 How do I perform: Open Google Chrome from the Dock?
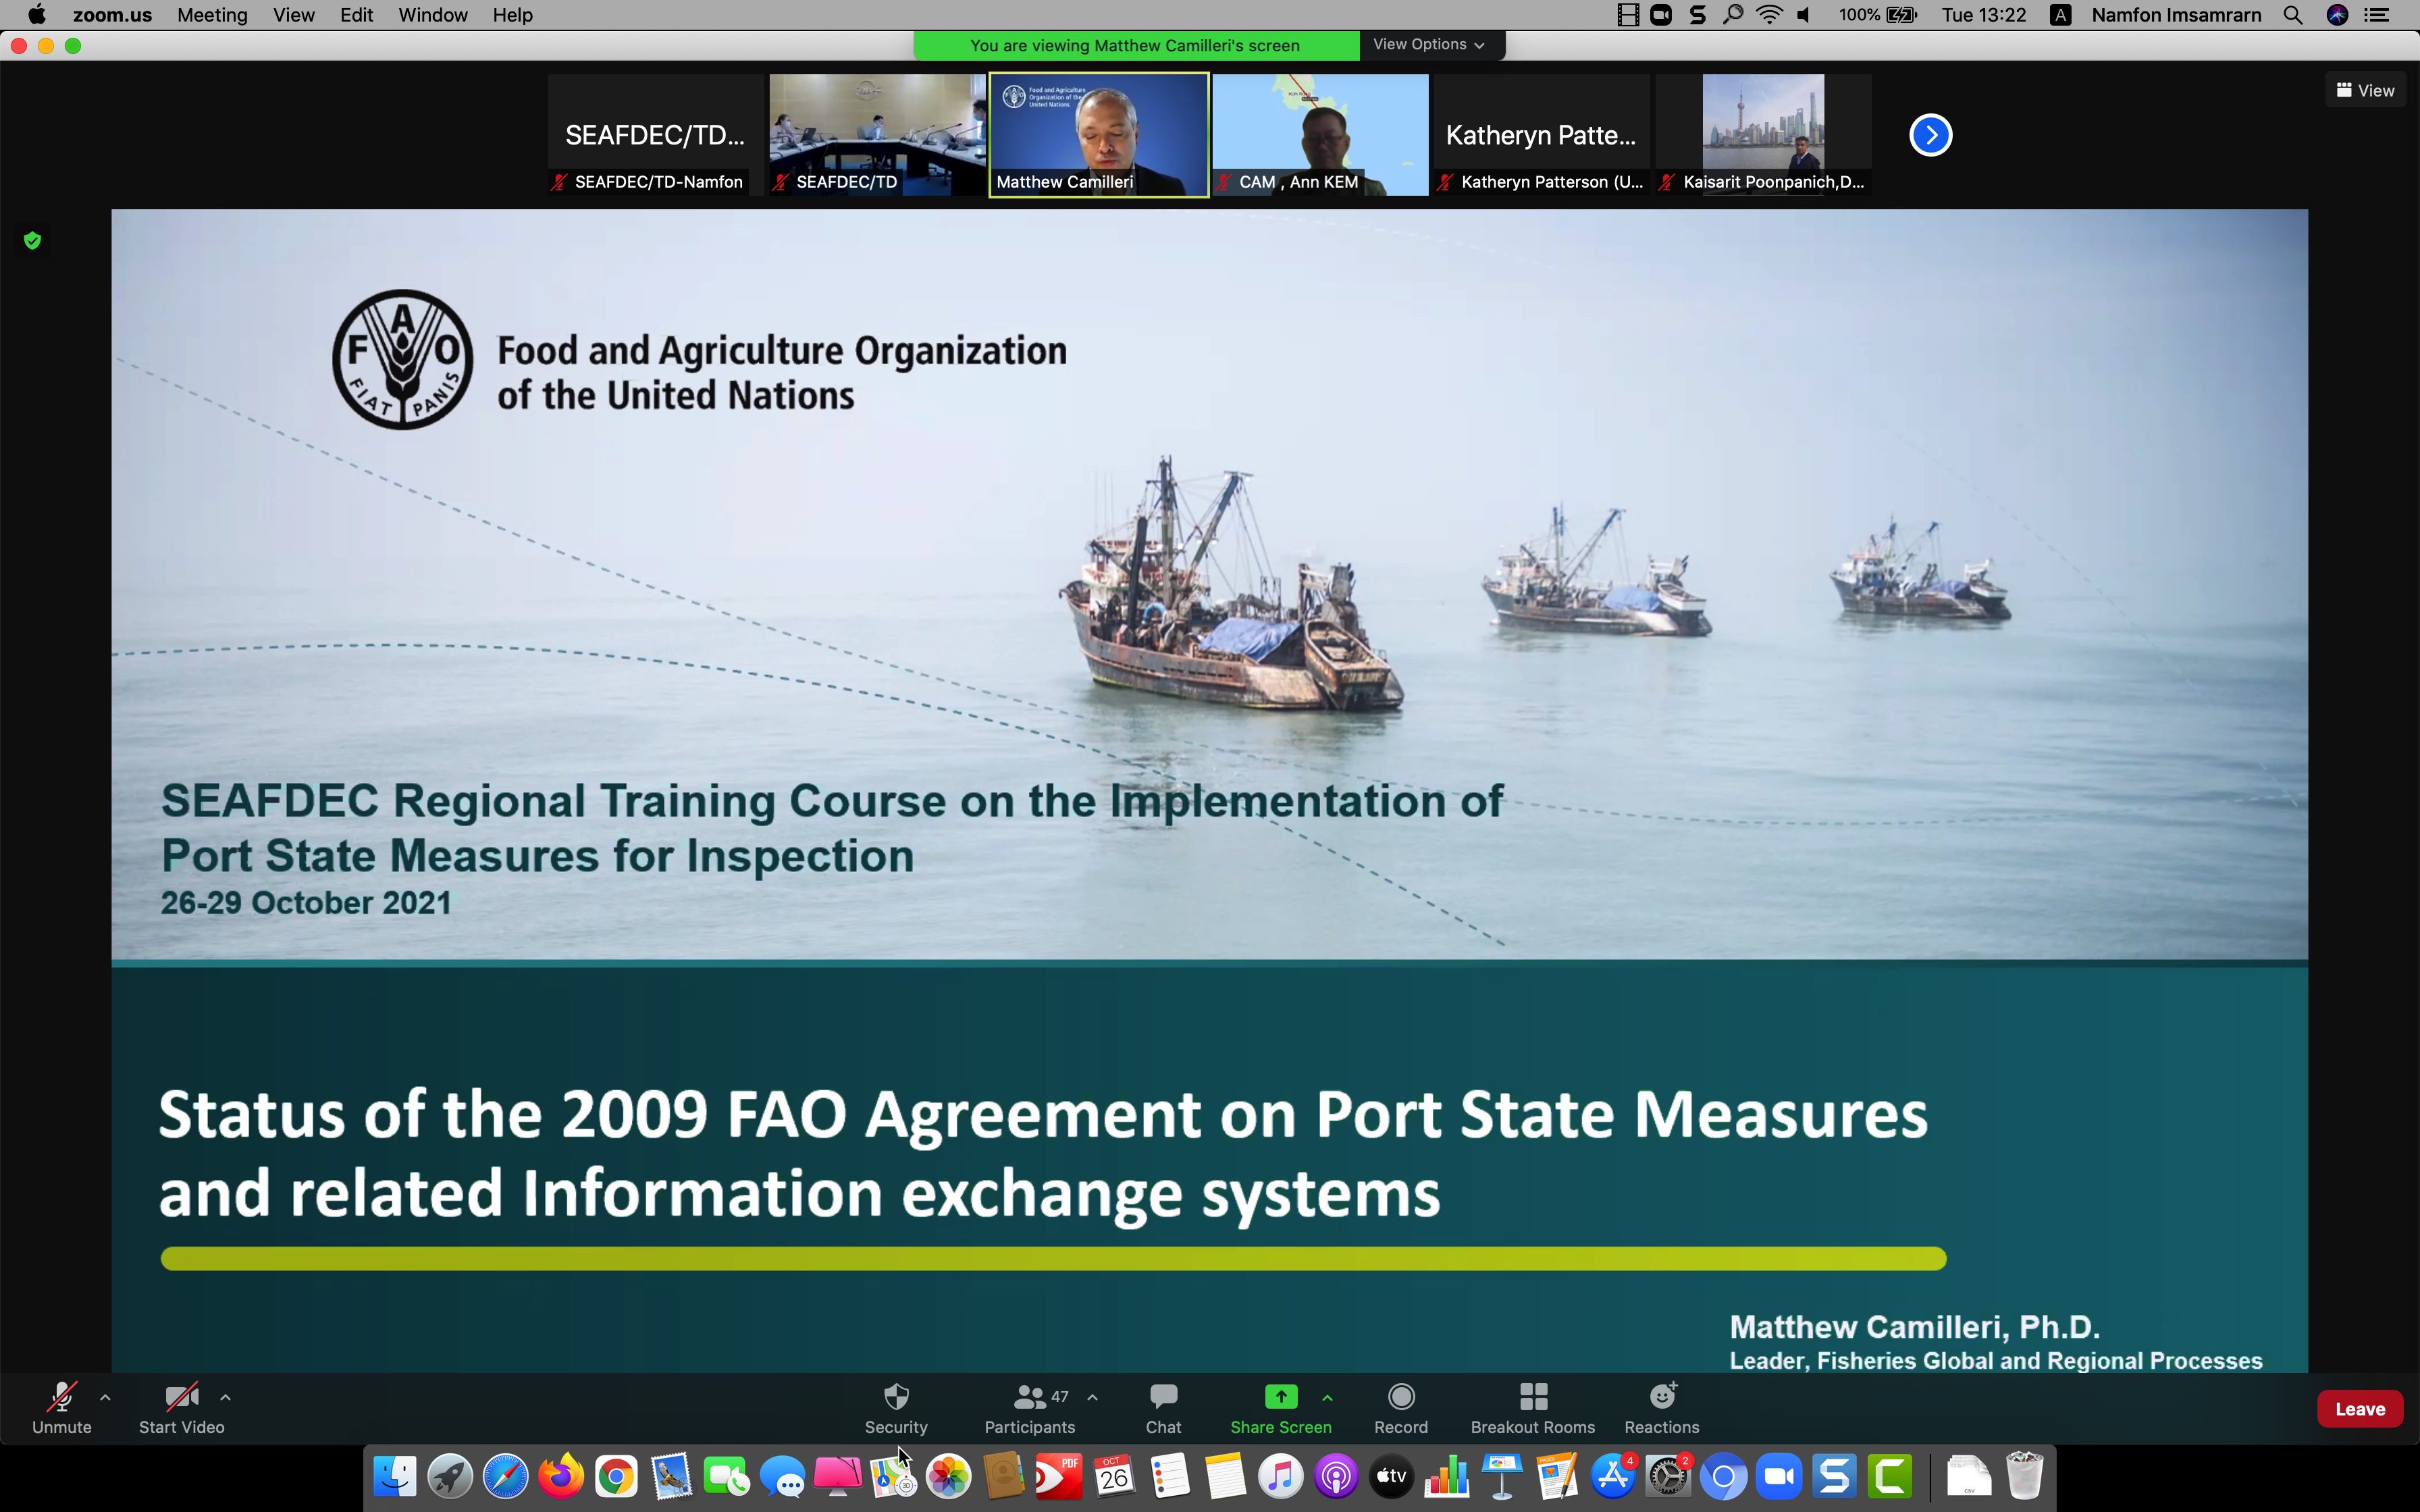pos(616,1477)
